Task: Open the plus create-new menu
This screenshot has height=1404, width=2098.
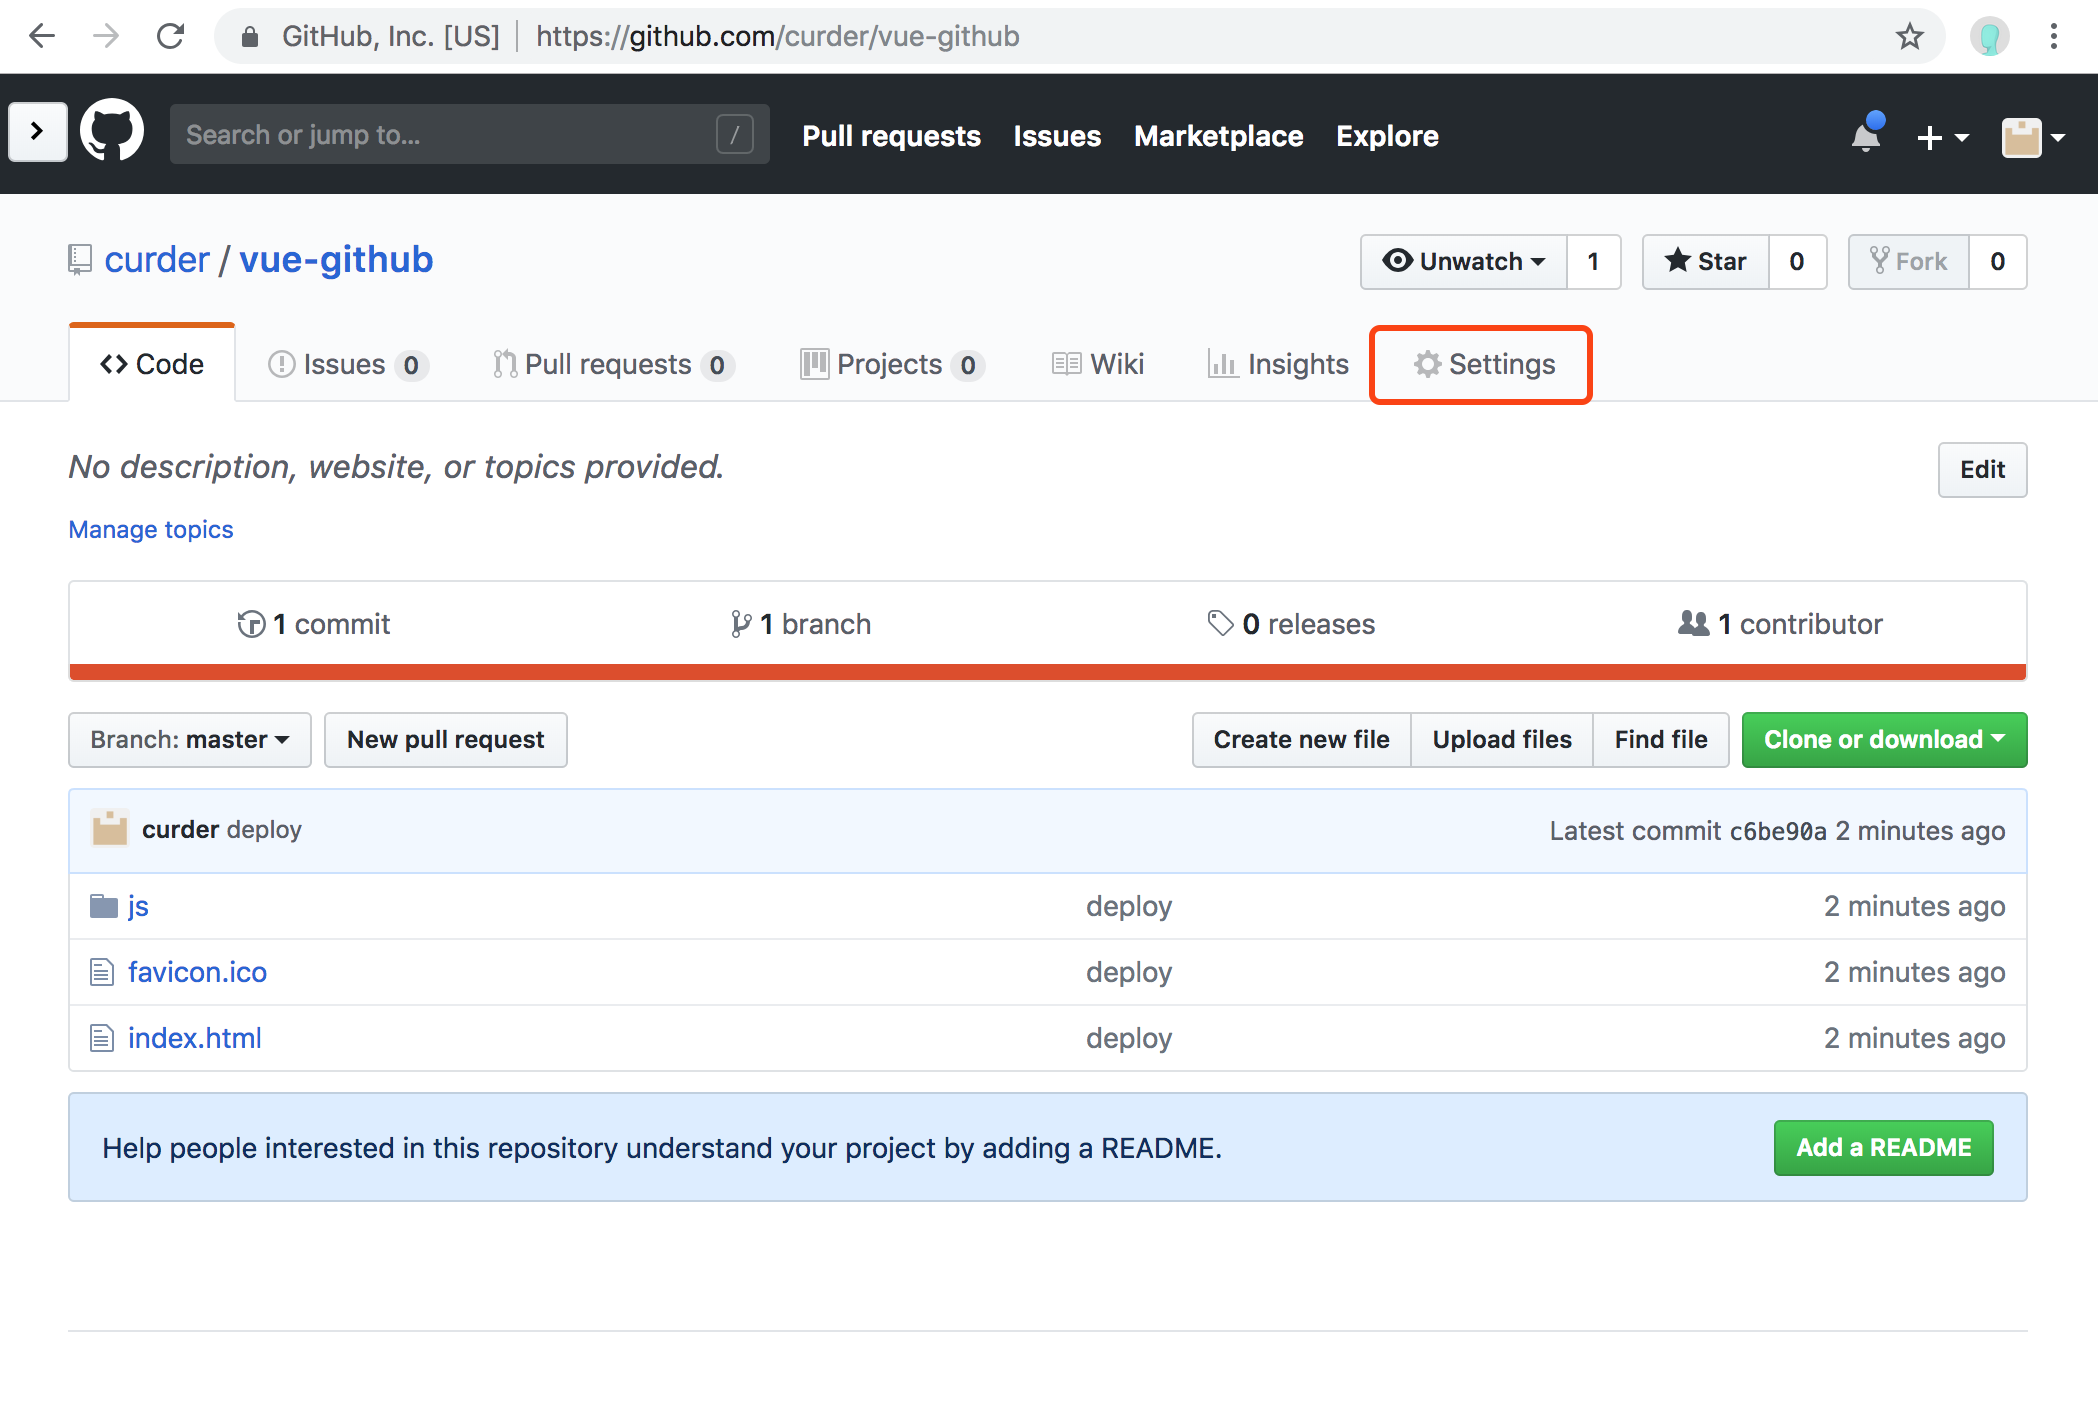Action: (1941, 137)
